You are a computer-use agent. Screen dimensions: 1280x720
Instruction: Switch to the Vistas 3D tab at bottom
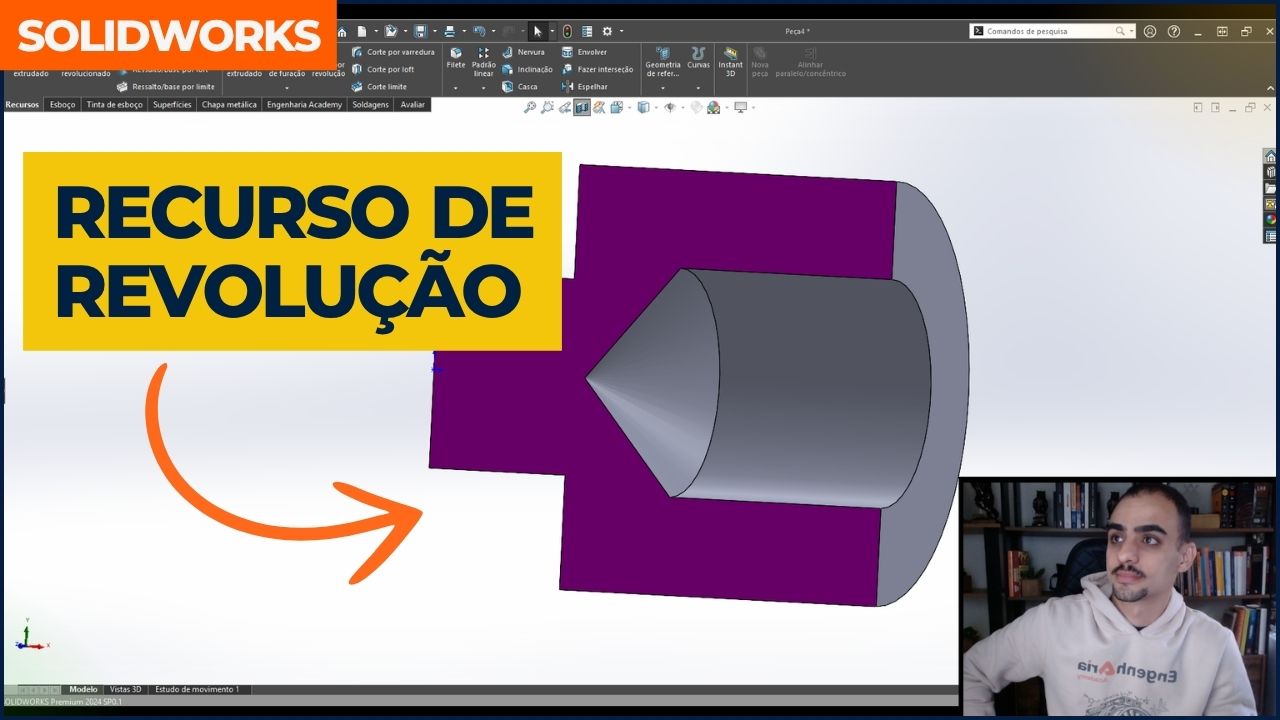[x=126, y=689]
